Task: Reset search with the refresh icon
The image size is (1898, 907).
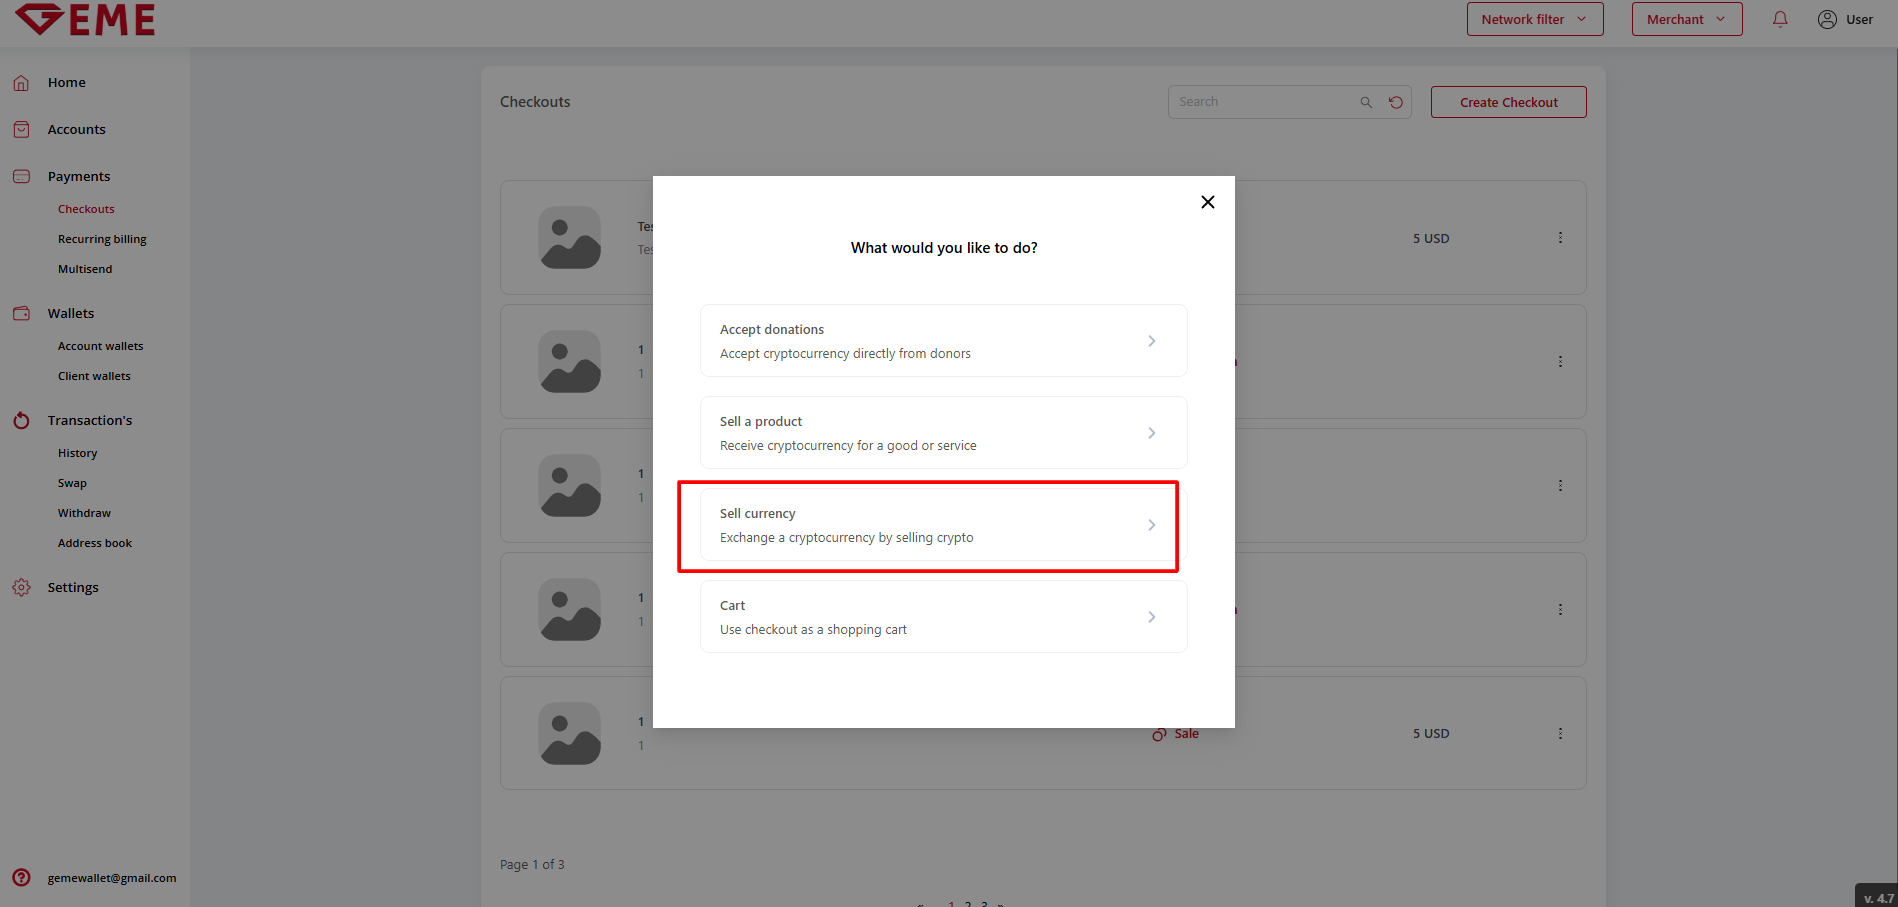Action: pos(1396,102)
